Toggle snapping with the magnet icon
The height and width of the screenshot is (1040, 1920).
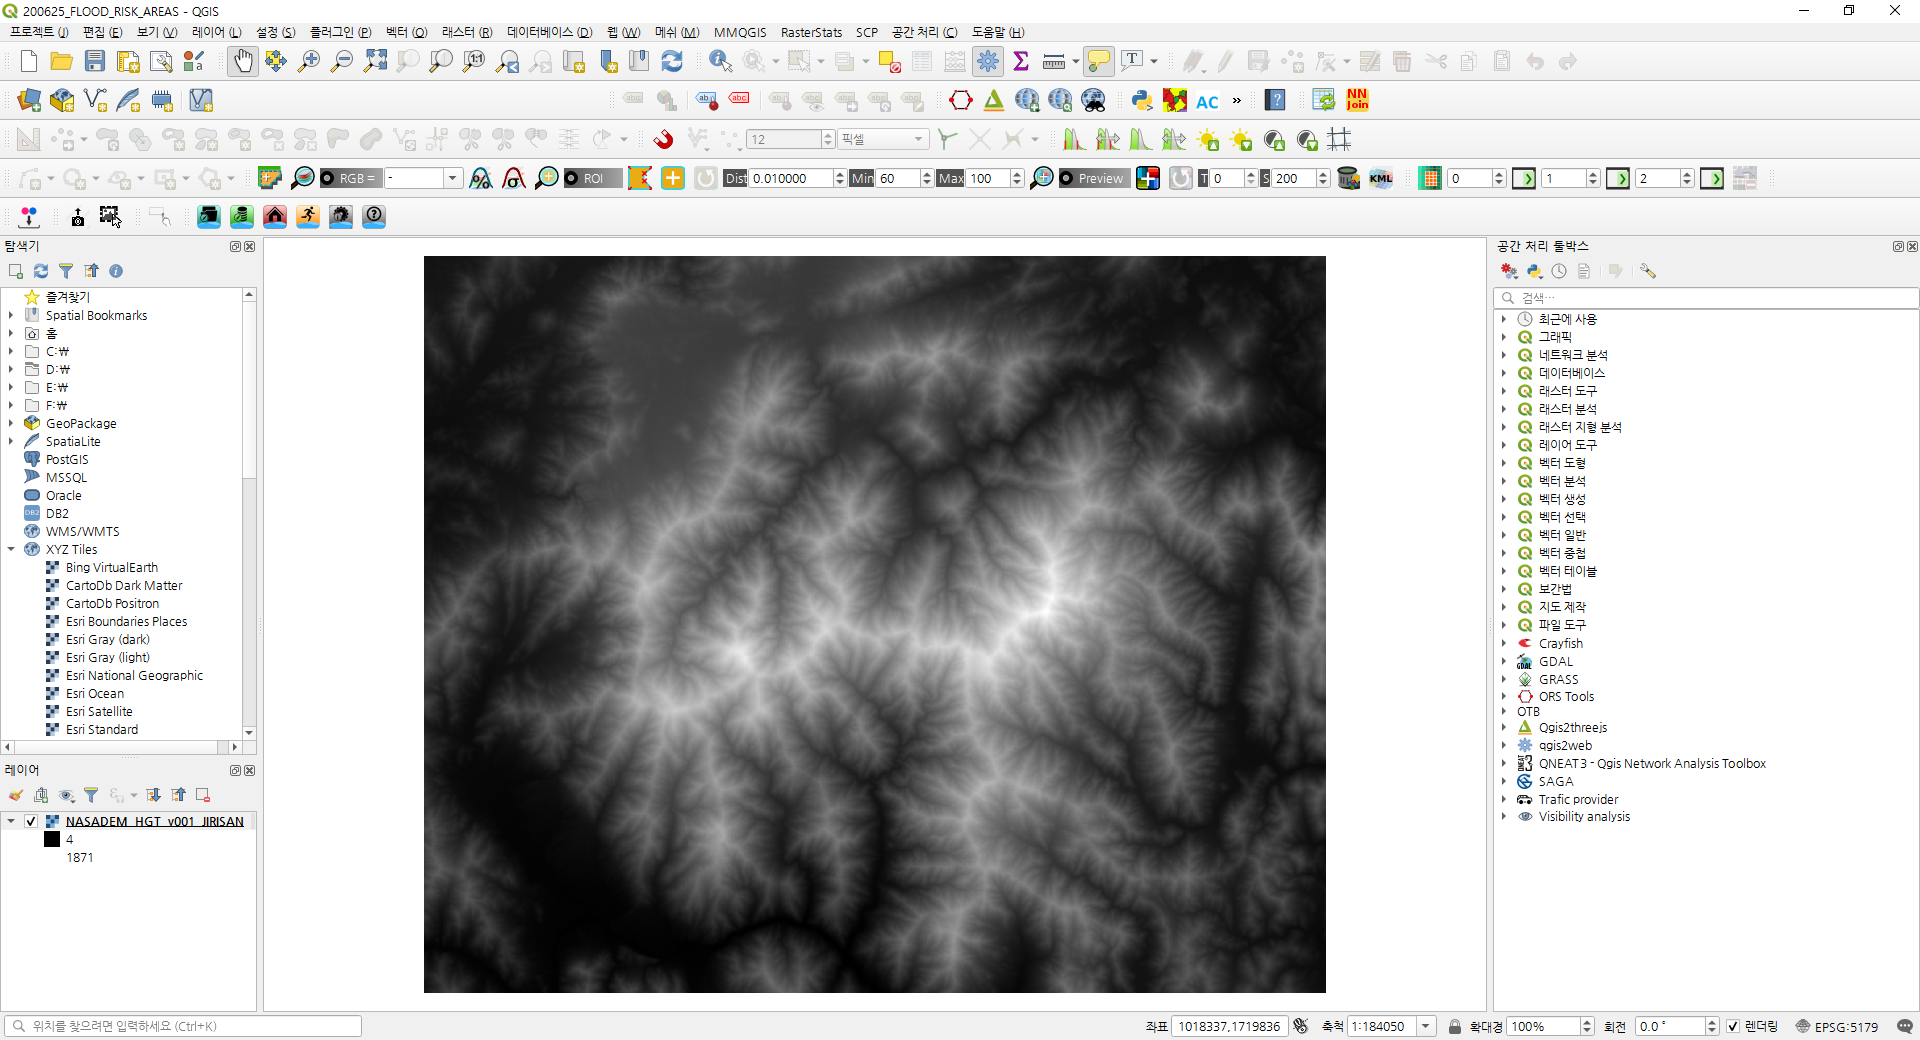click(663, 140)
